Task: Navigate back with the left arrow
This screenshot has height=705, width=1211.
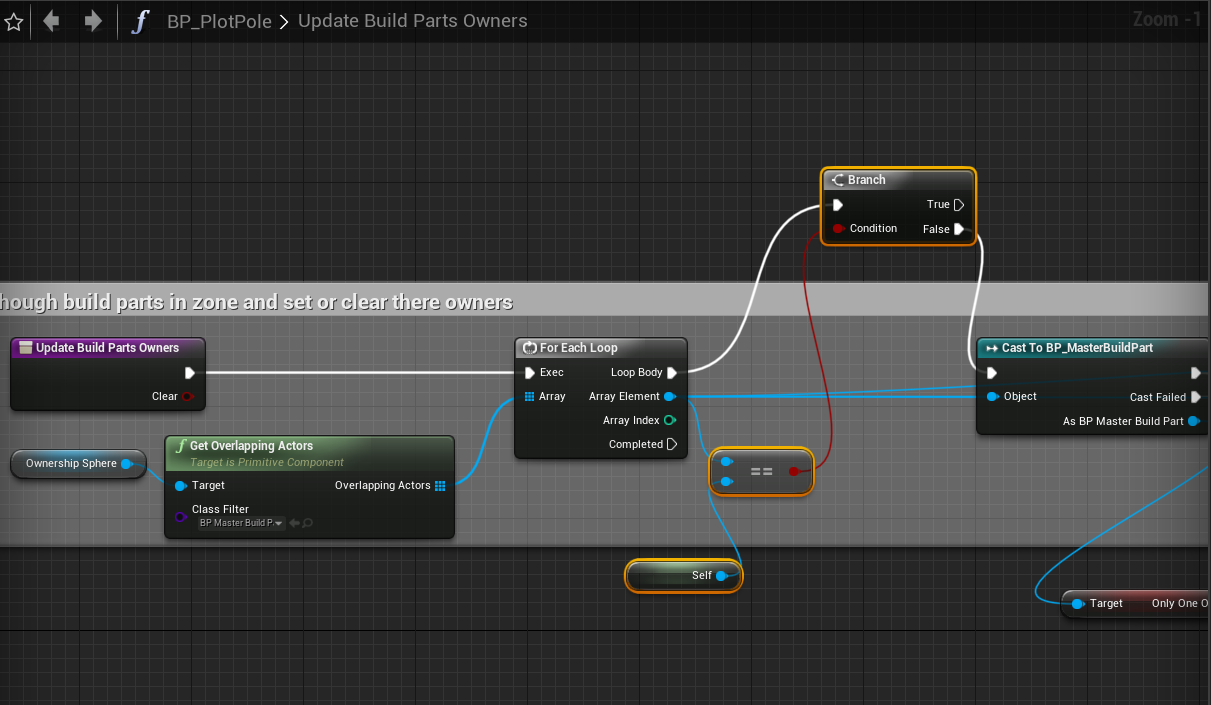Action: (x=51, y=21)
